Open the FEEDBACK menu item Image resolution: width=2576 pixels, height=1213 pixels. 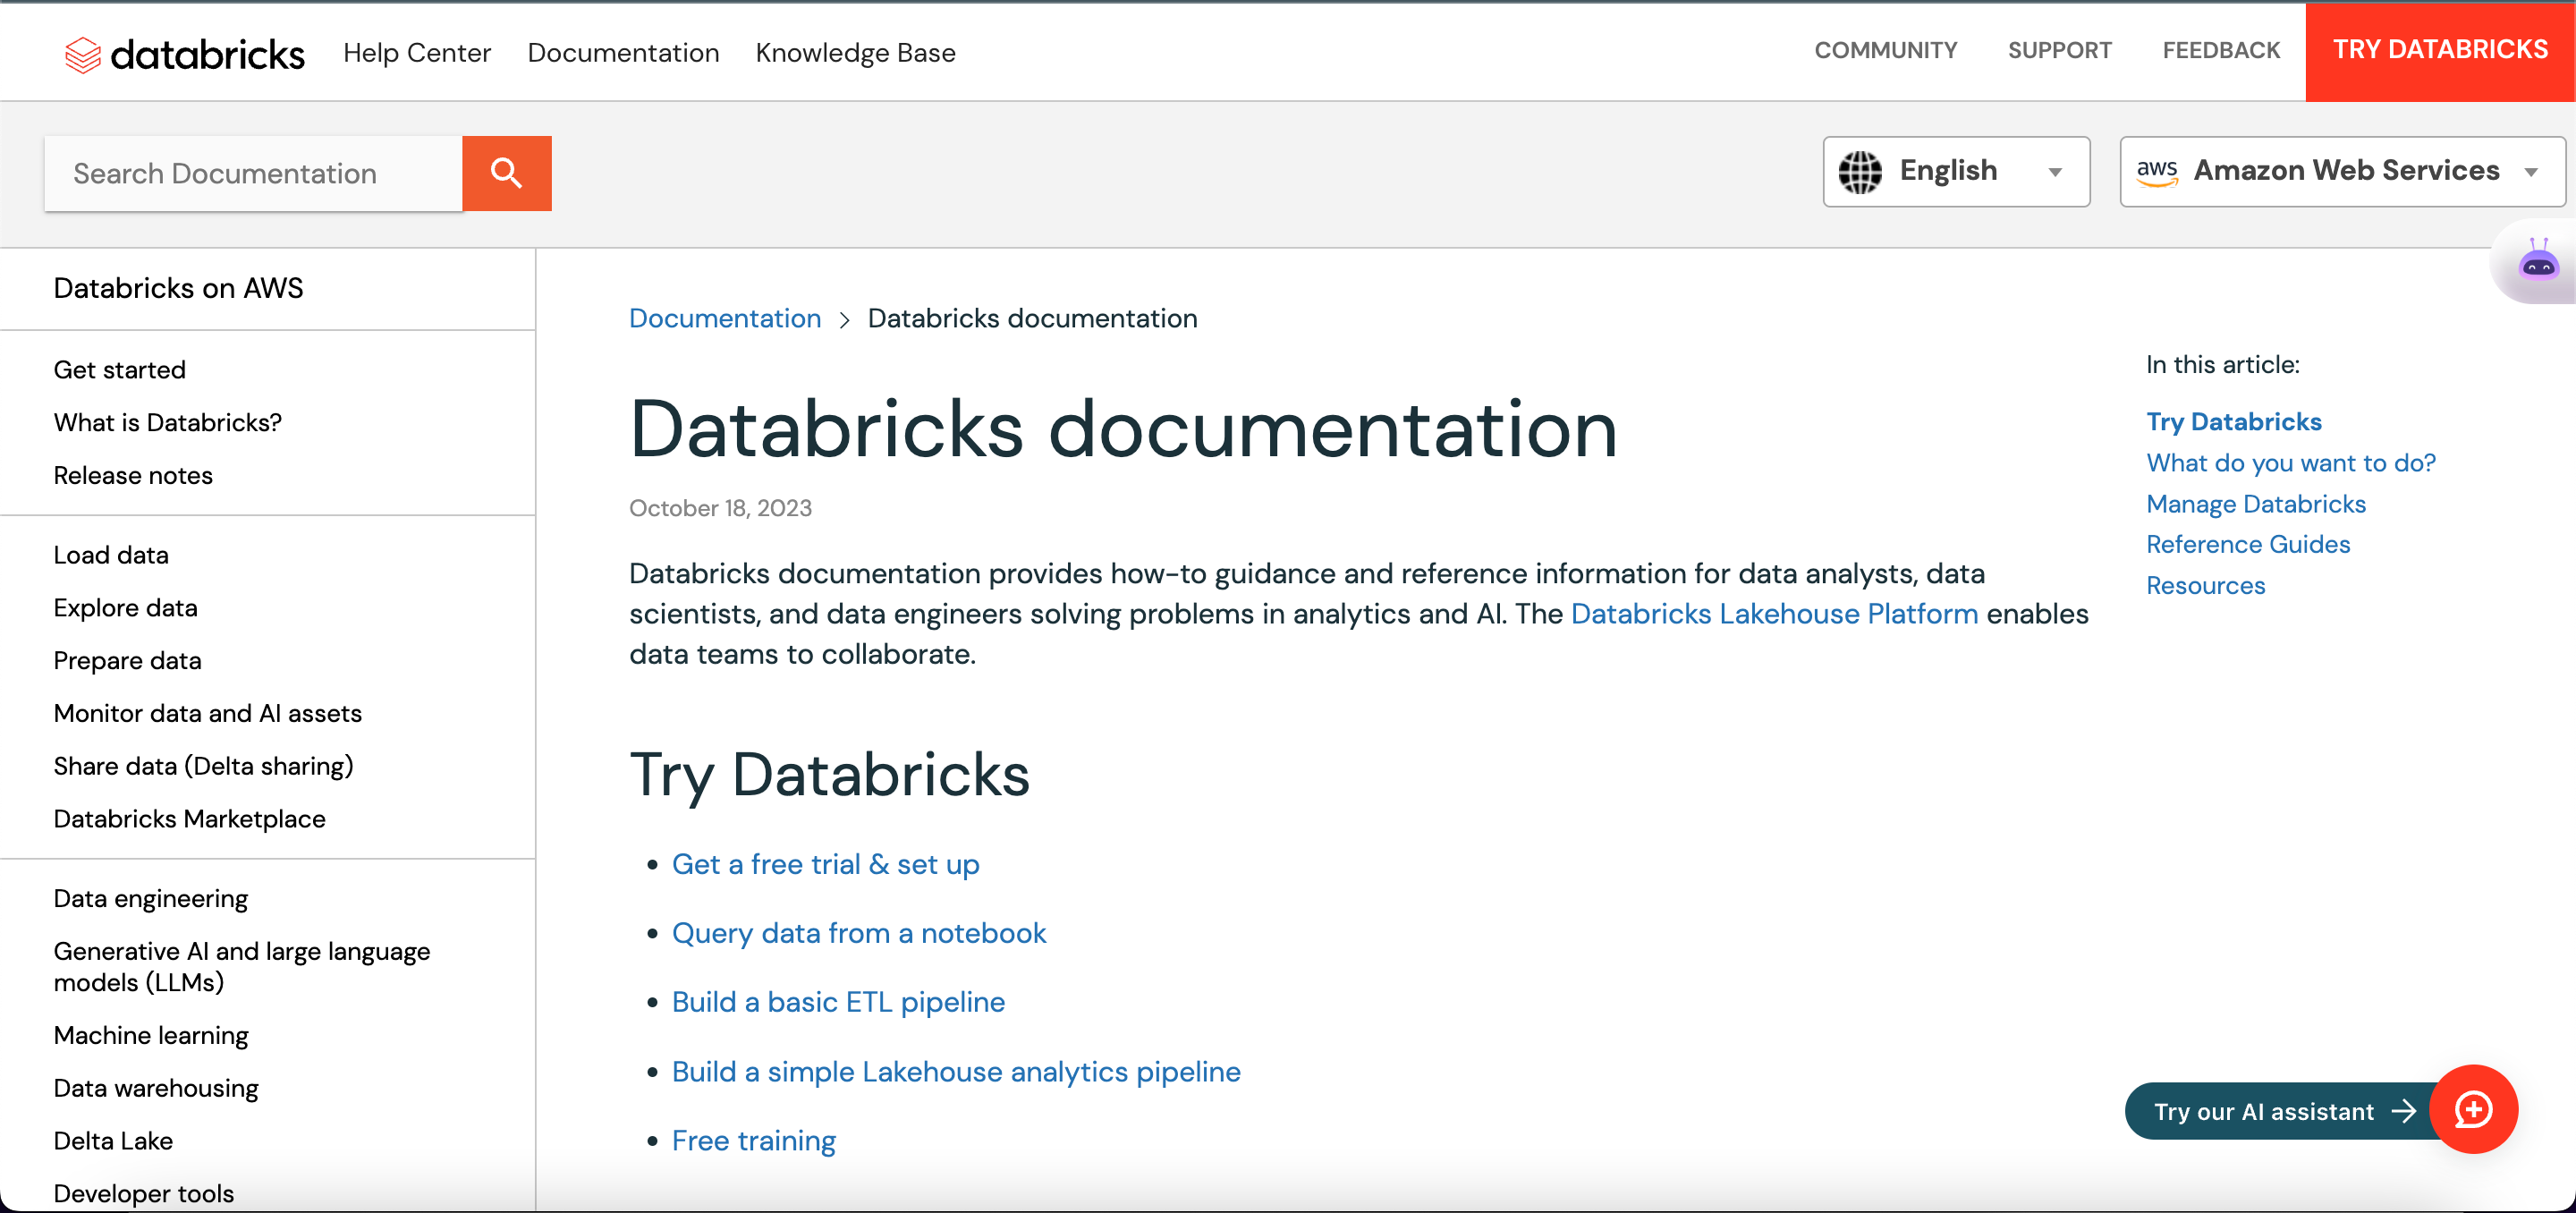tap(2221, 50)
